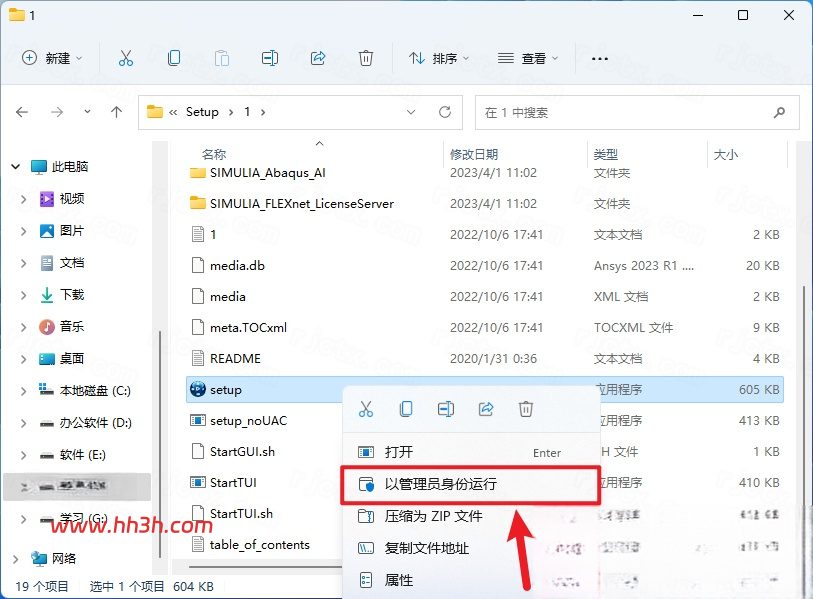Select the table_of_contents file
This screenshot has height=599, width=813.
[x=259, y=545]
